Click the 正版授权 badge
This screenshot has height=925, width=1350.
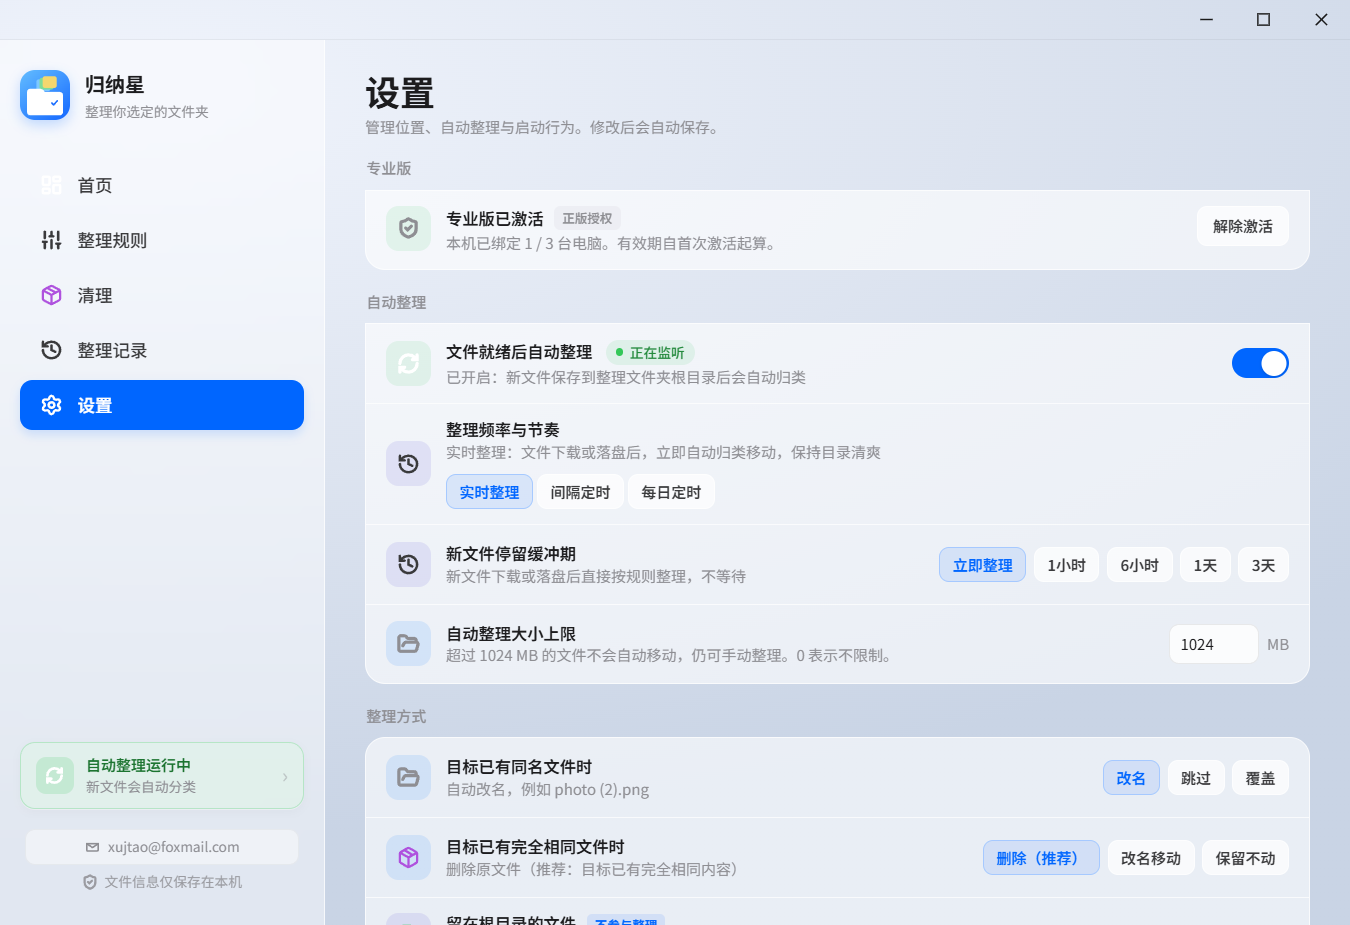[x=587, y=218]
